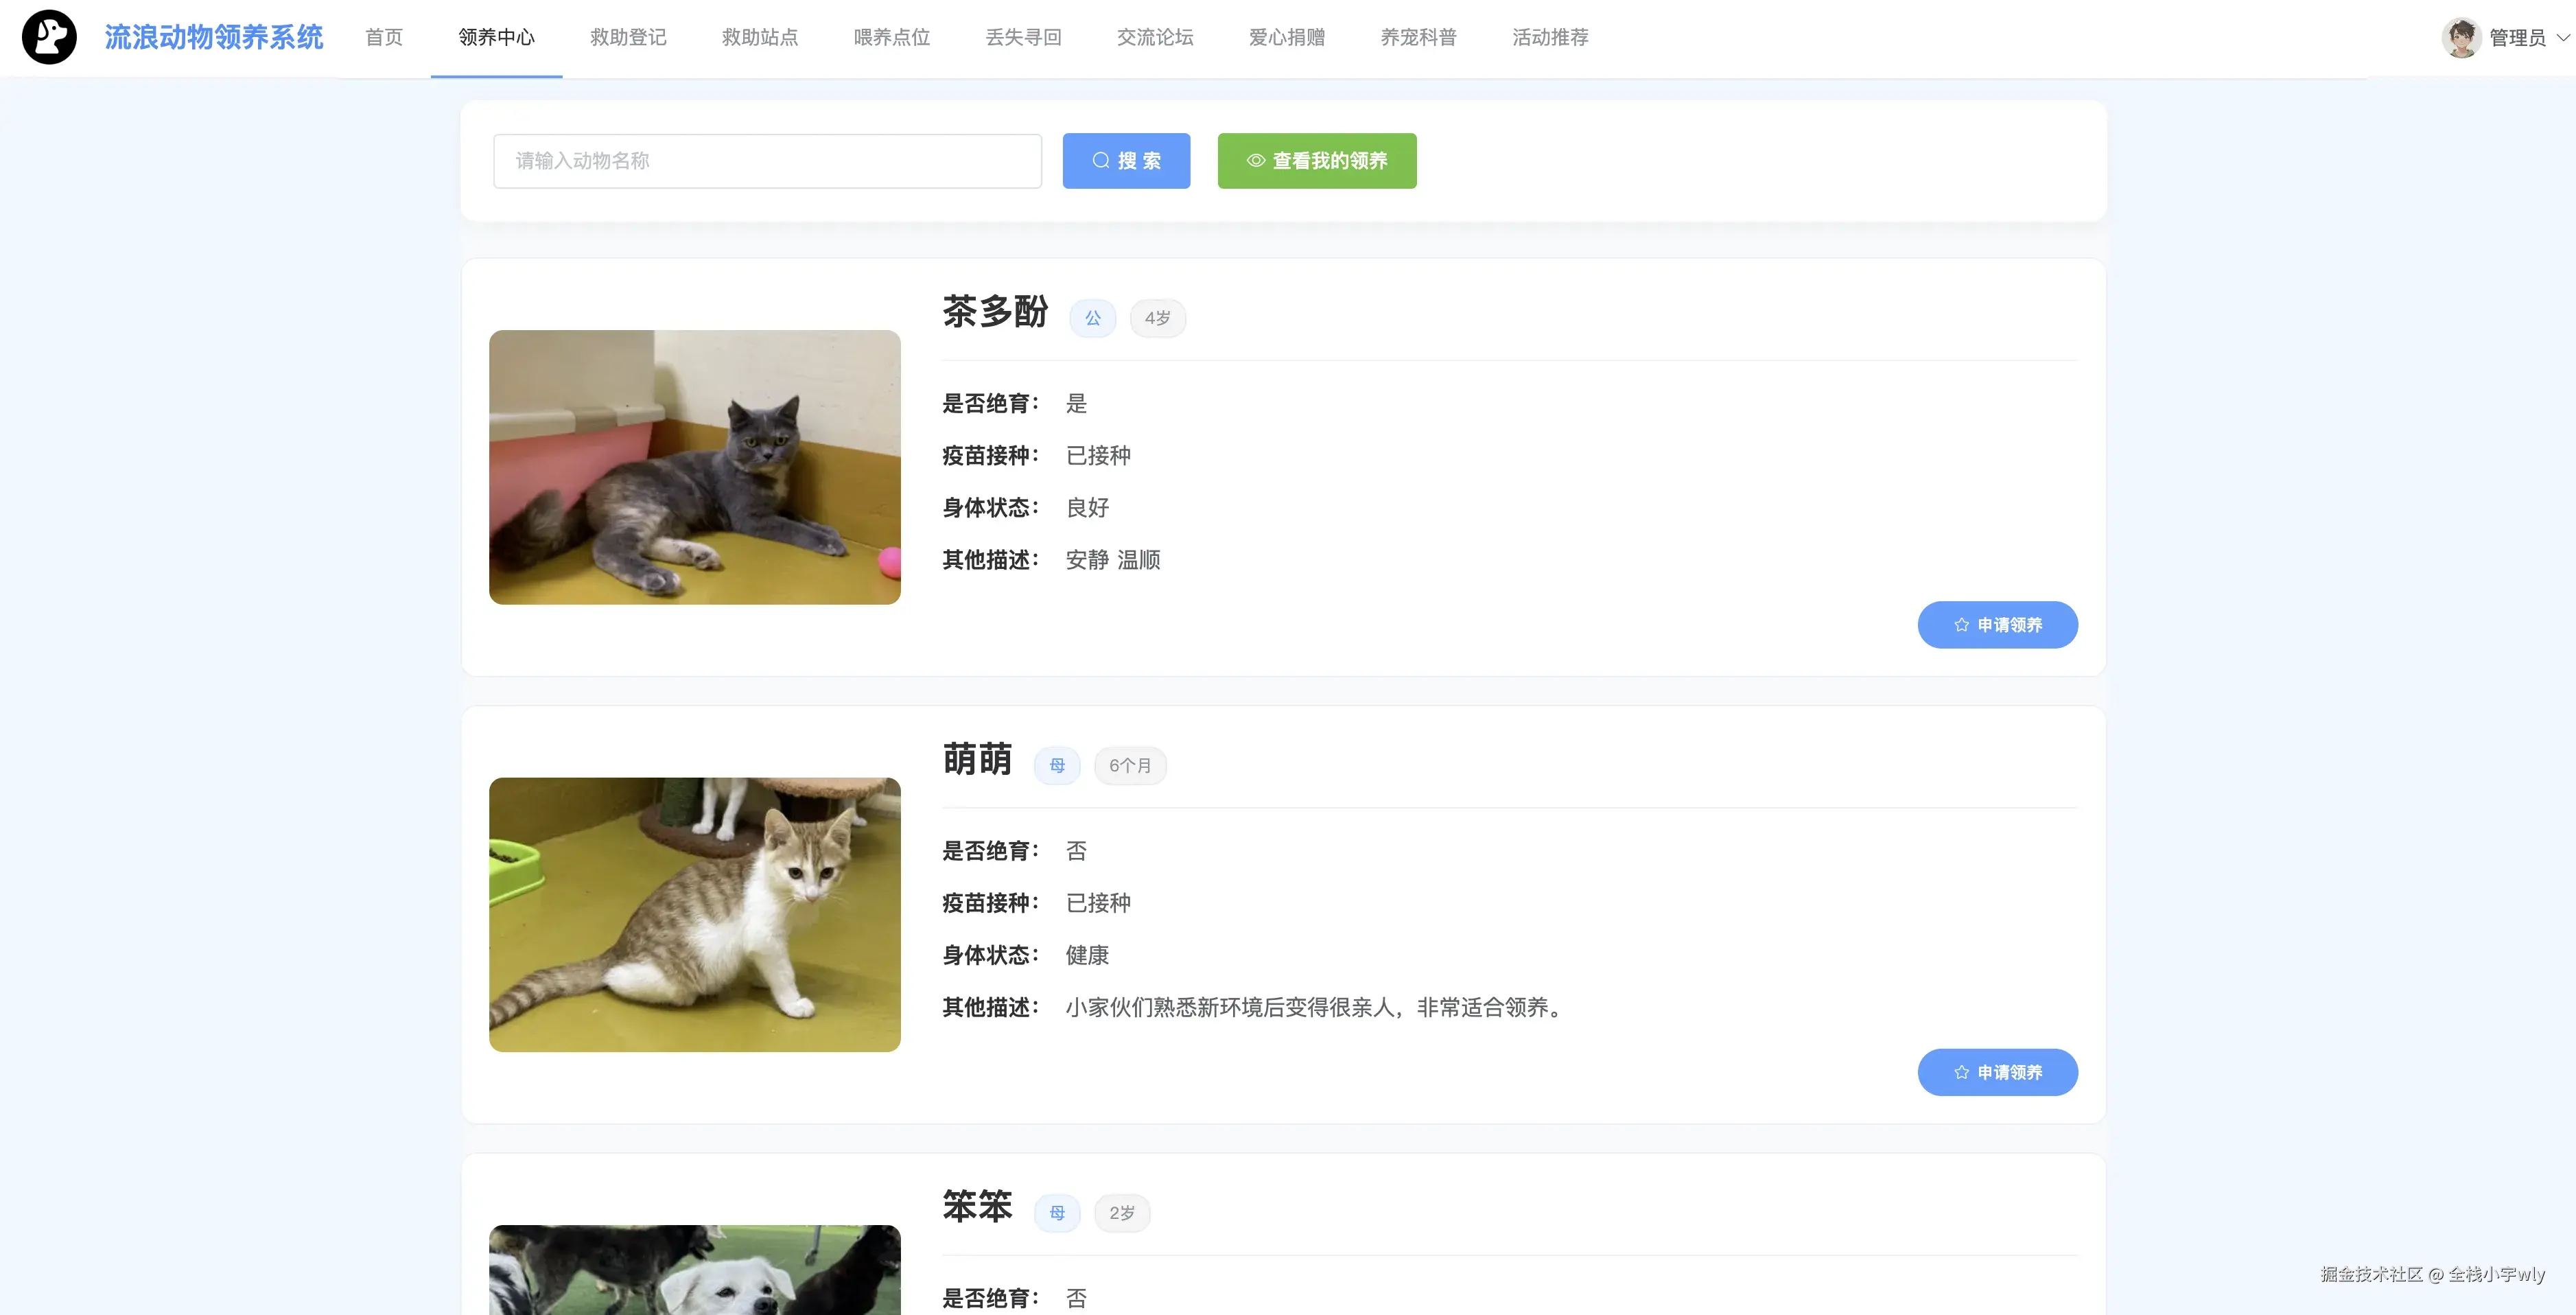Screen dimensions: 2576x1315
Task: Click the site title 流浪动物领养系统
Action: 214,38
